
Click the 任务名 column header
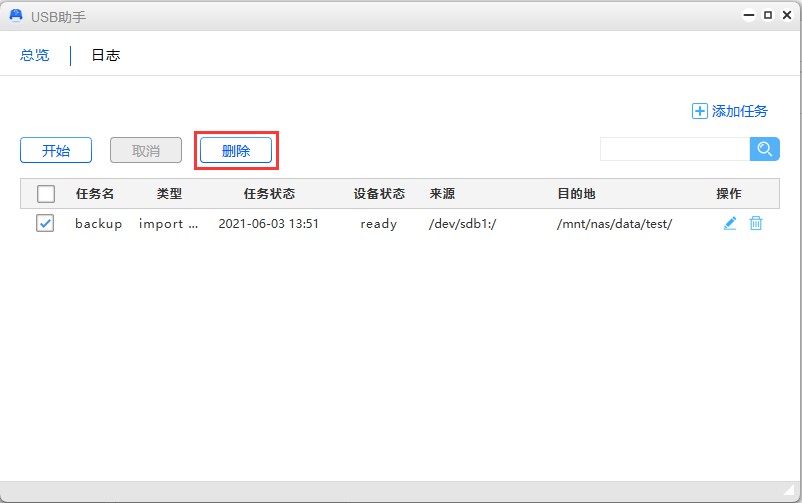click(95, 194)
